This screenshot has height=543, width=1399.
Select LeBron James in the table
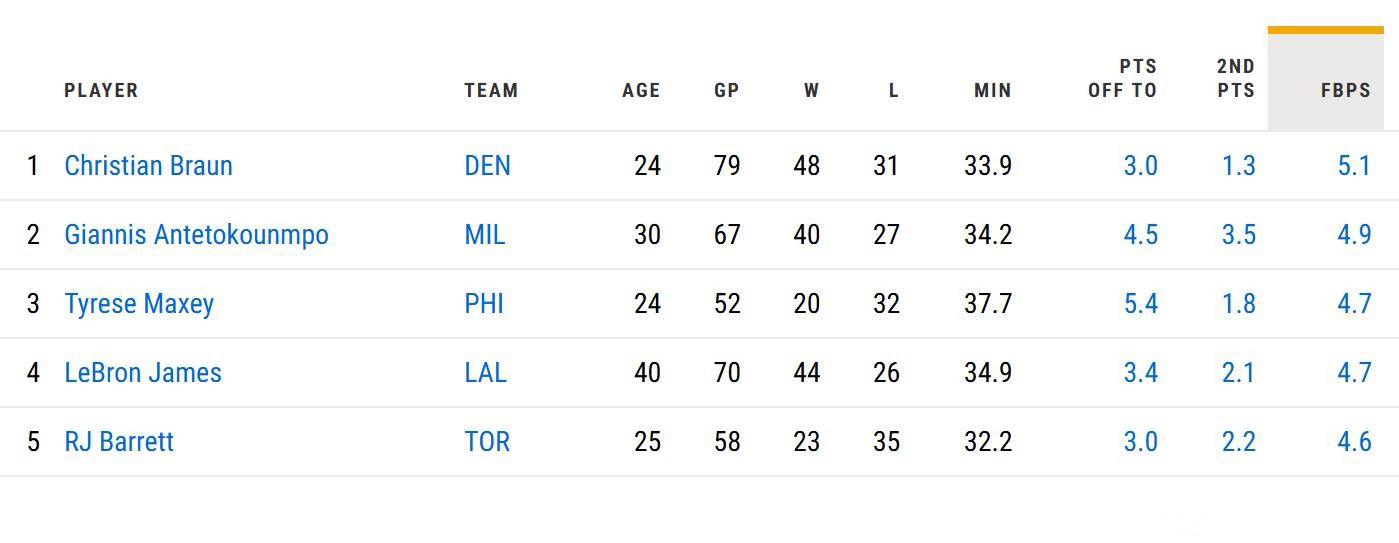point(143,373)
